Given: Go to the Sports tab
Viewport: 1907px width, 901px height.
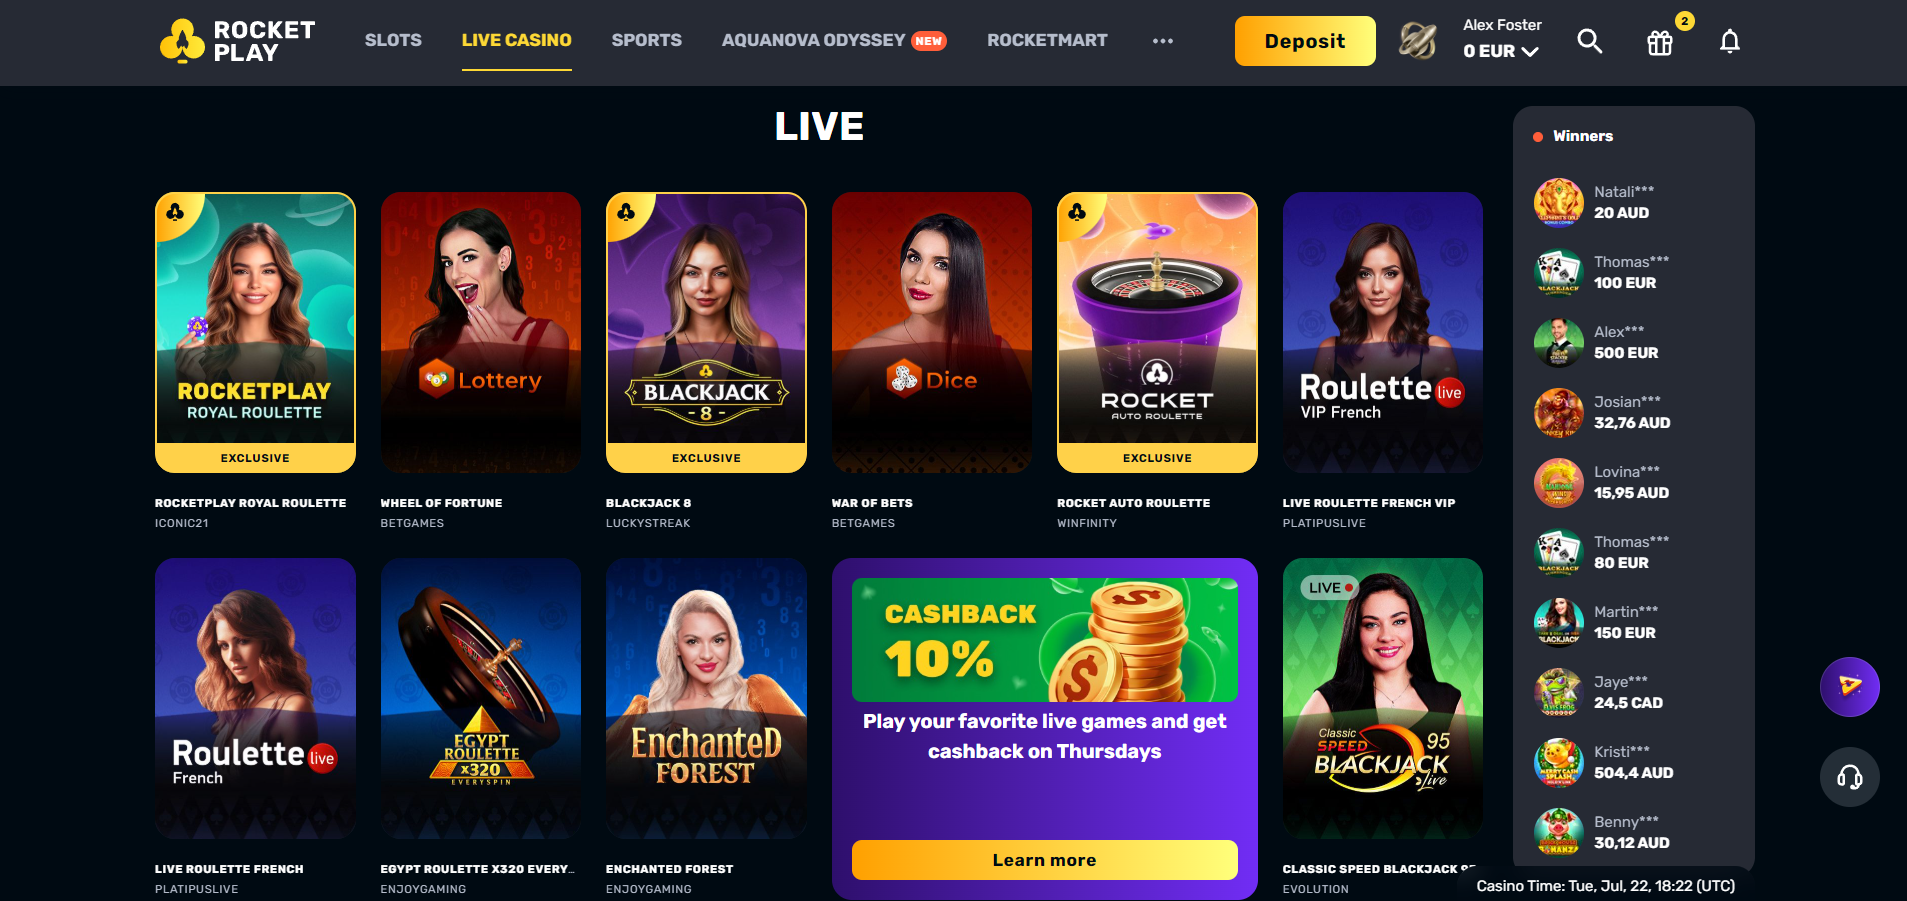Looking at the screenshot, I should (x=647, y=40).
